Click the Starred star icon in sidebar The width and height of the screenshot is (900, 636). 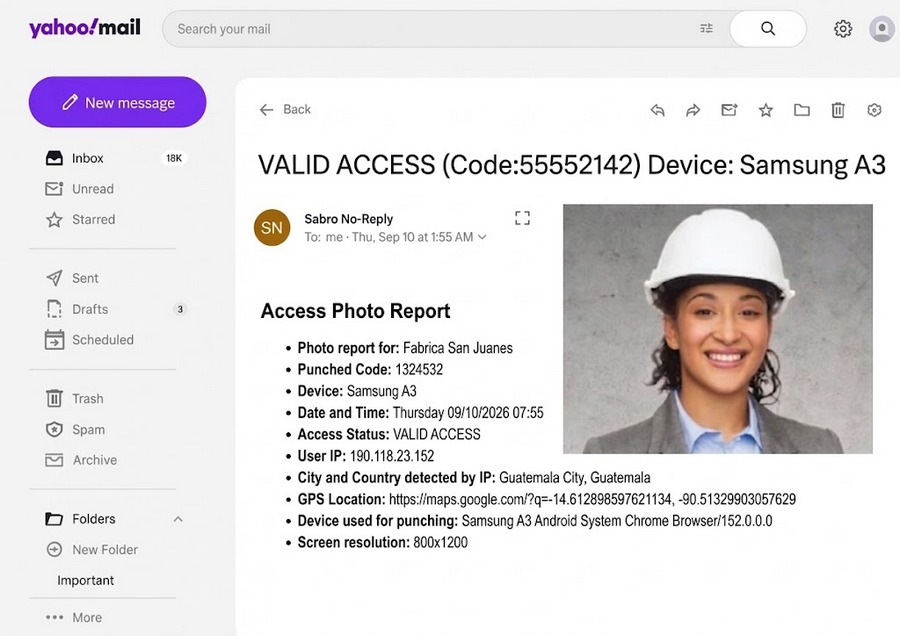54,219
